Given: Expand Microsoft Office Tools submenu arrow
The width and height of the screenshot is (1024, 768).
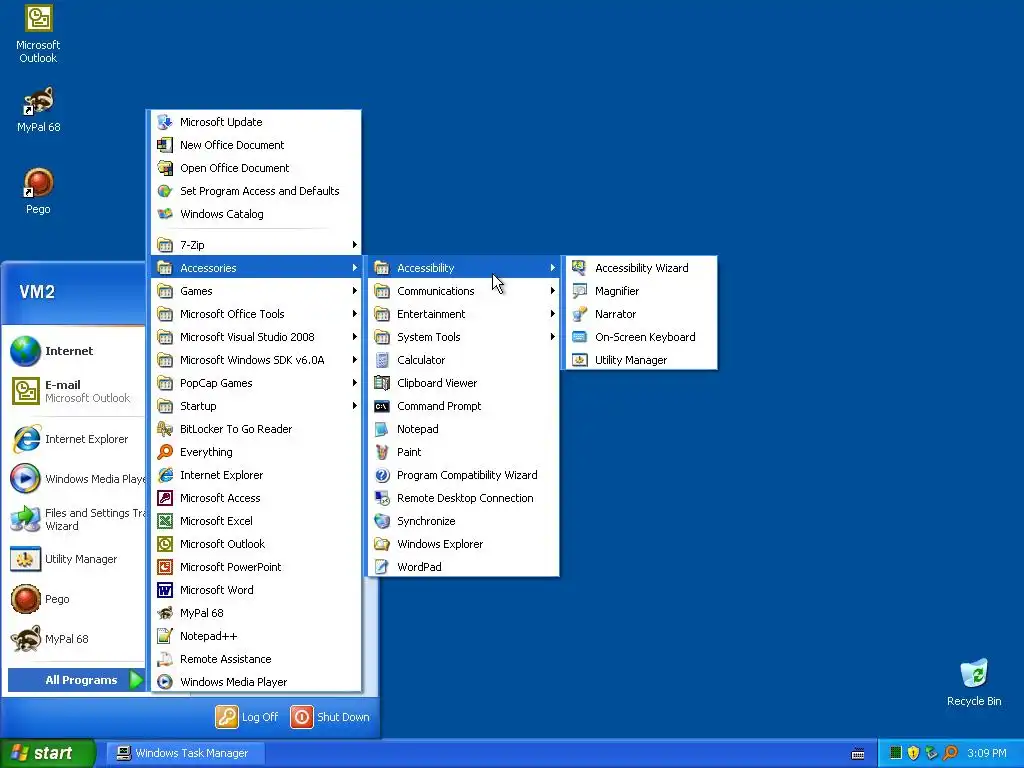Looking at the screenshot, I should point(355,314).
